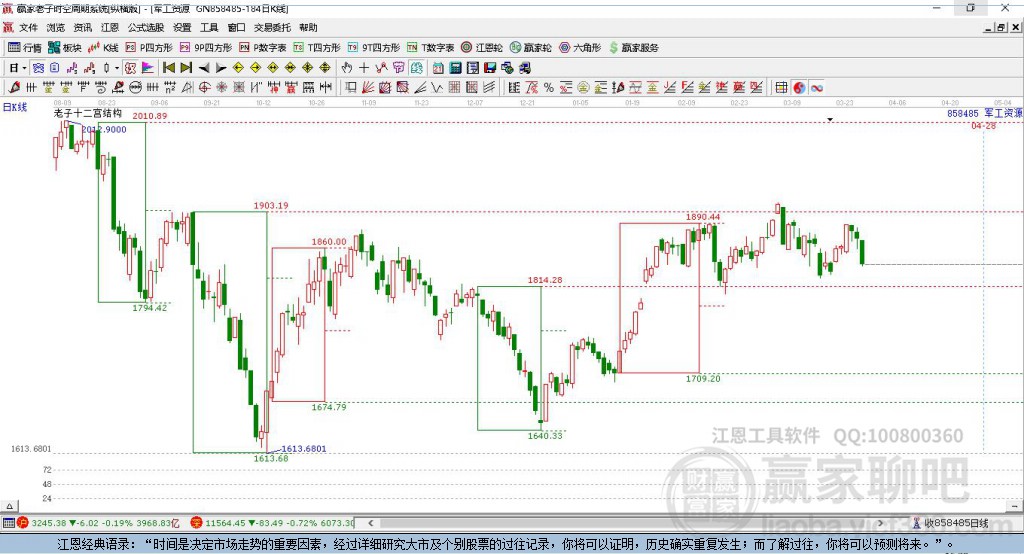Click the 收858485日线 status indicator

pos(951,523)
